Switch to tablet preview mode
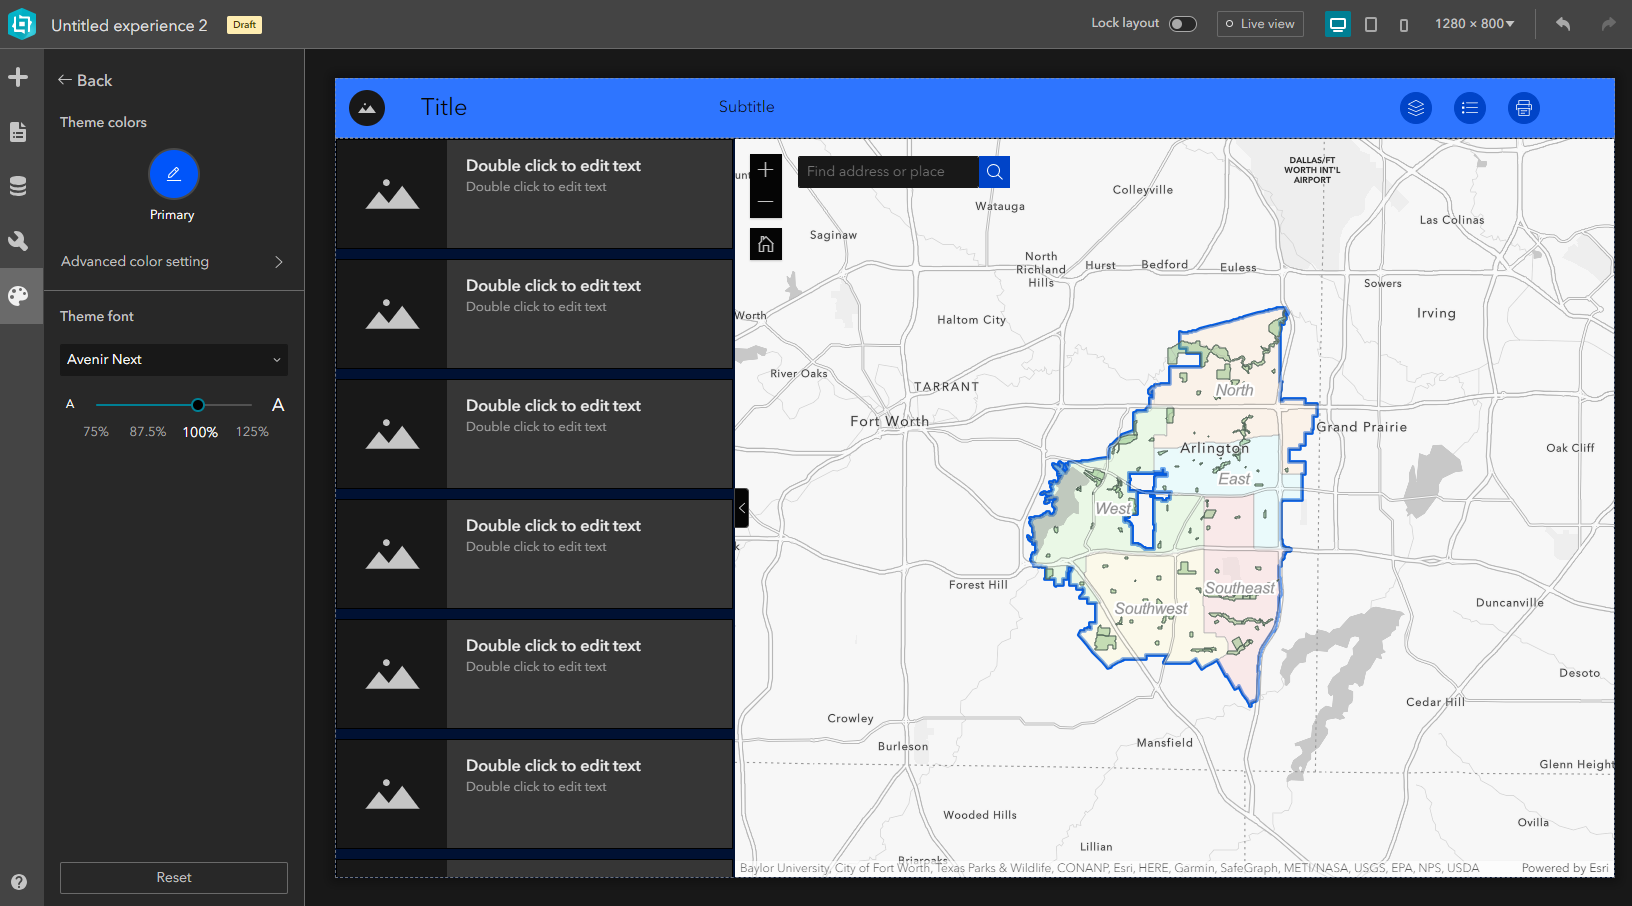1632x906 pixels. point(1371,22)
